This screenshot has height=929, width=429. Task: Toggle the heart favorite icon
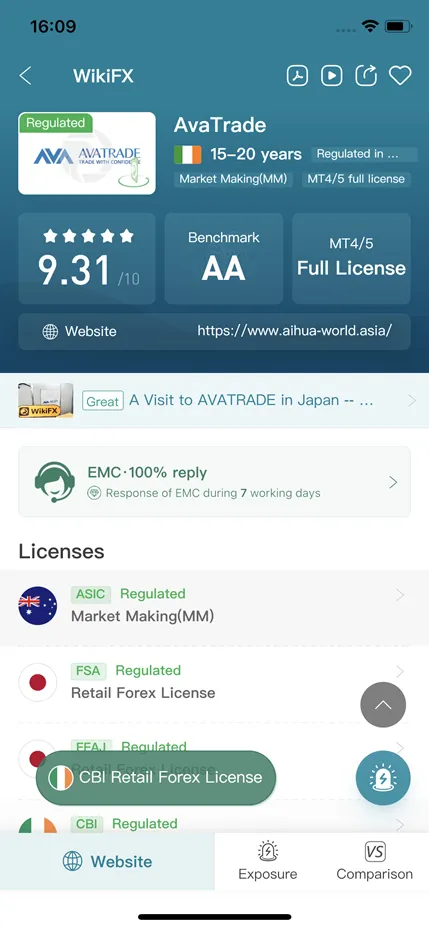tap(400, 75)
